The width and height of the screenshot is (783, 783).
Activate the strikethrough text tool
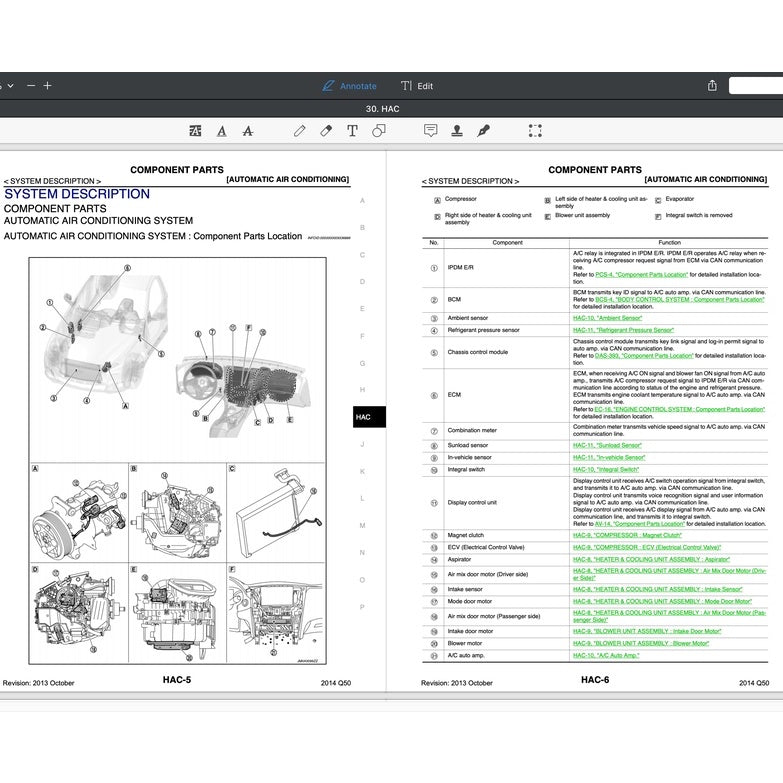[248, 131]
